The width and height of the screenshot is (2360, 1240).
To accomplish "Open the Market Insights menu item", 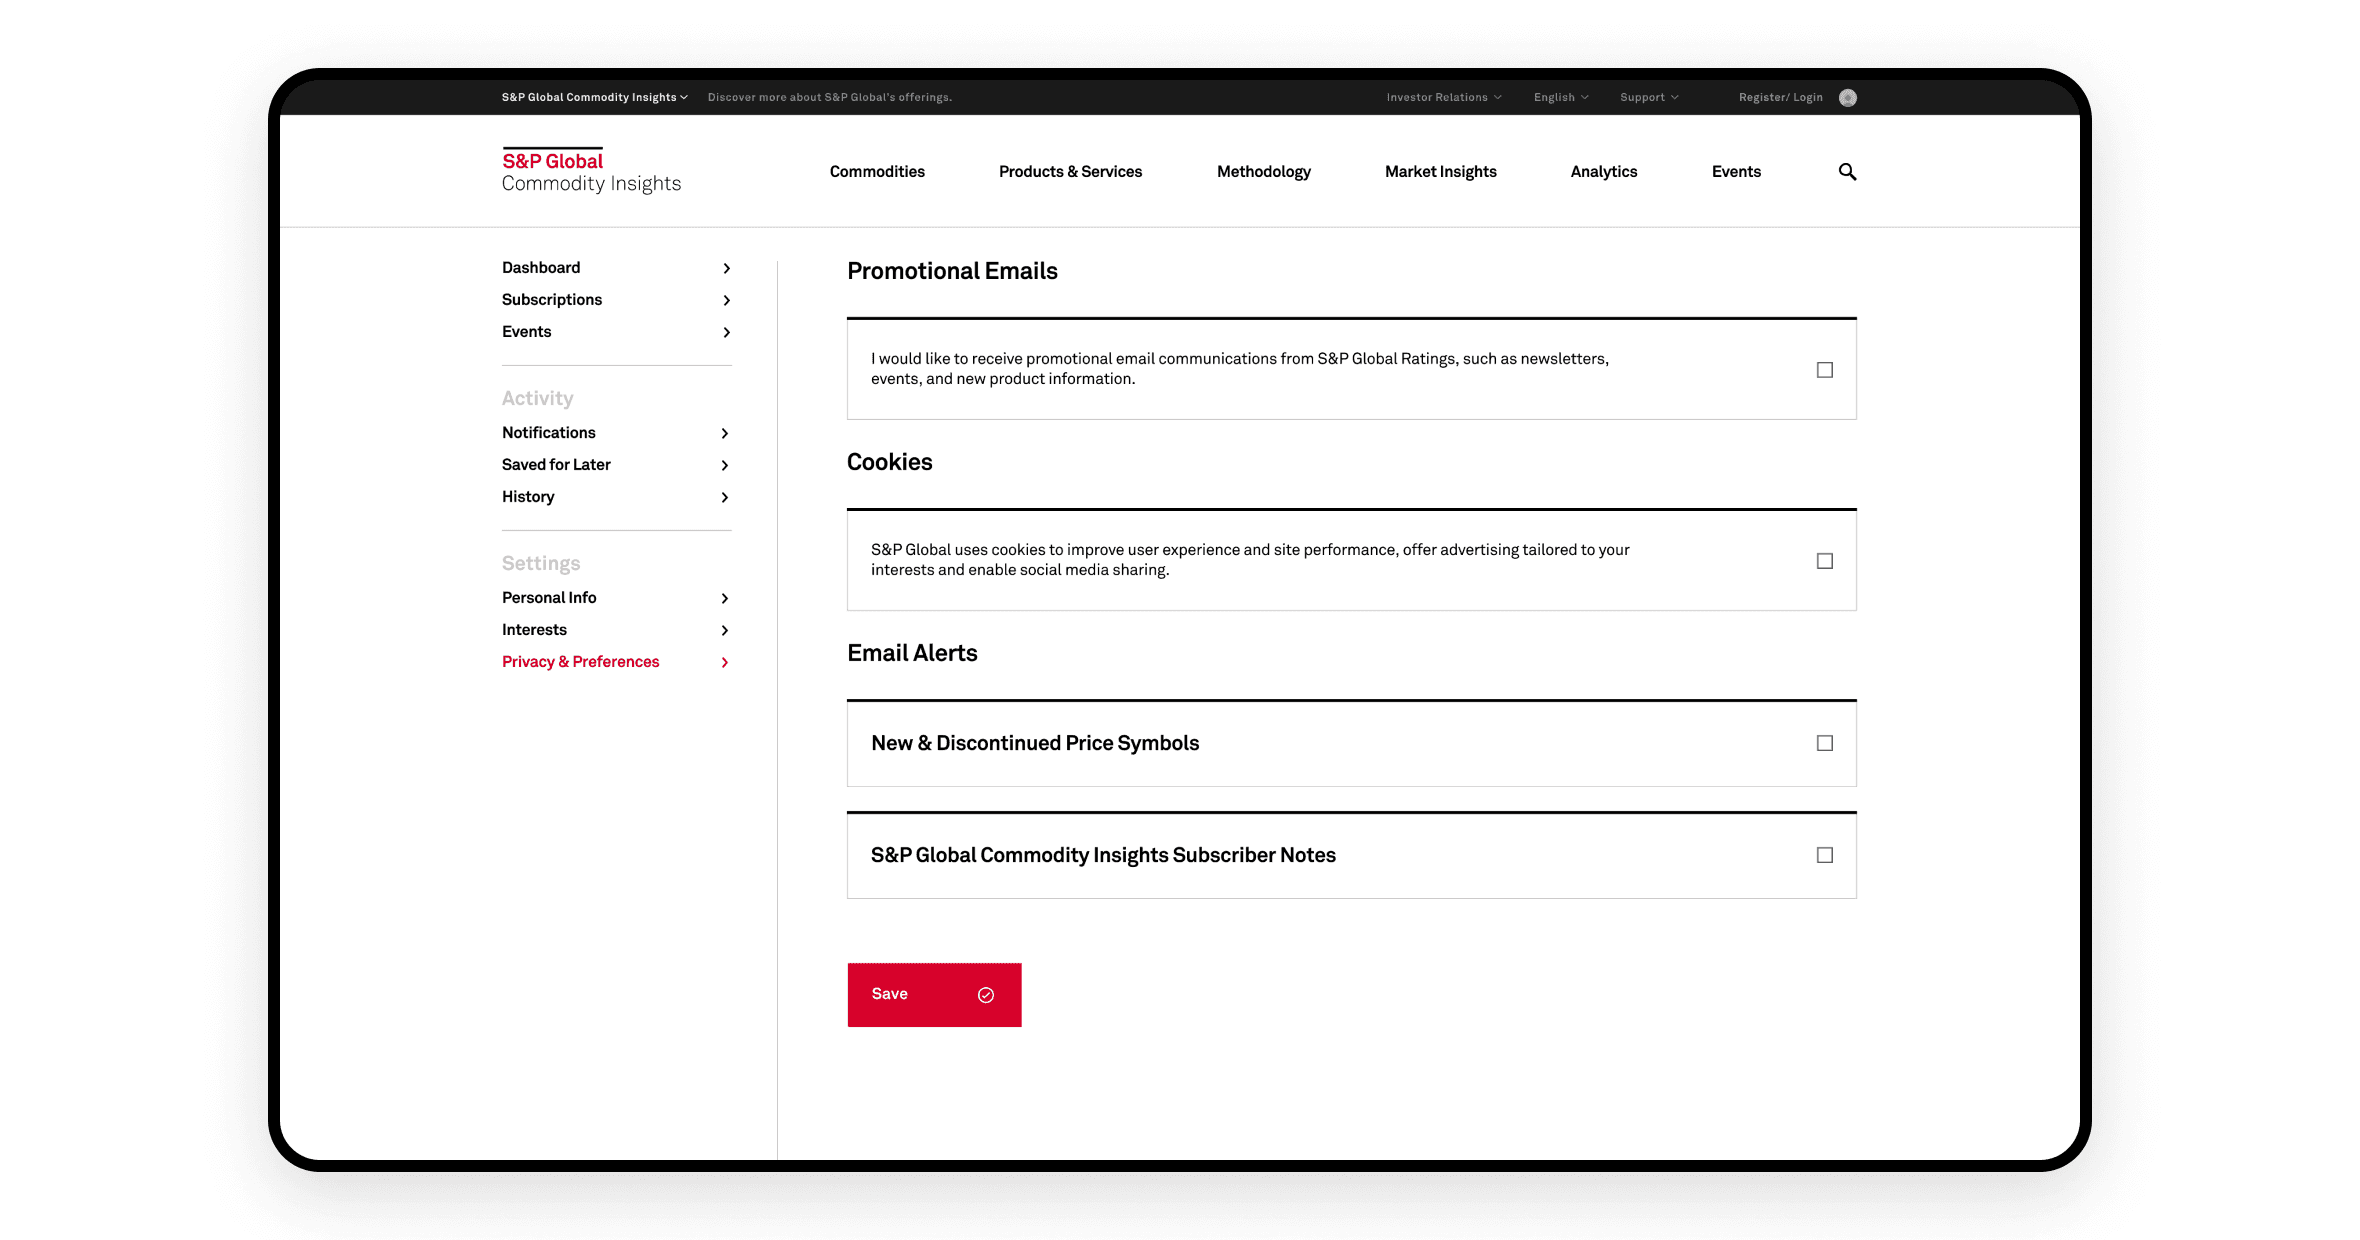I will (x=1440, y=172).
